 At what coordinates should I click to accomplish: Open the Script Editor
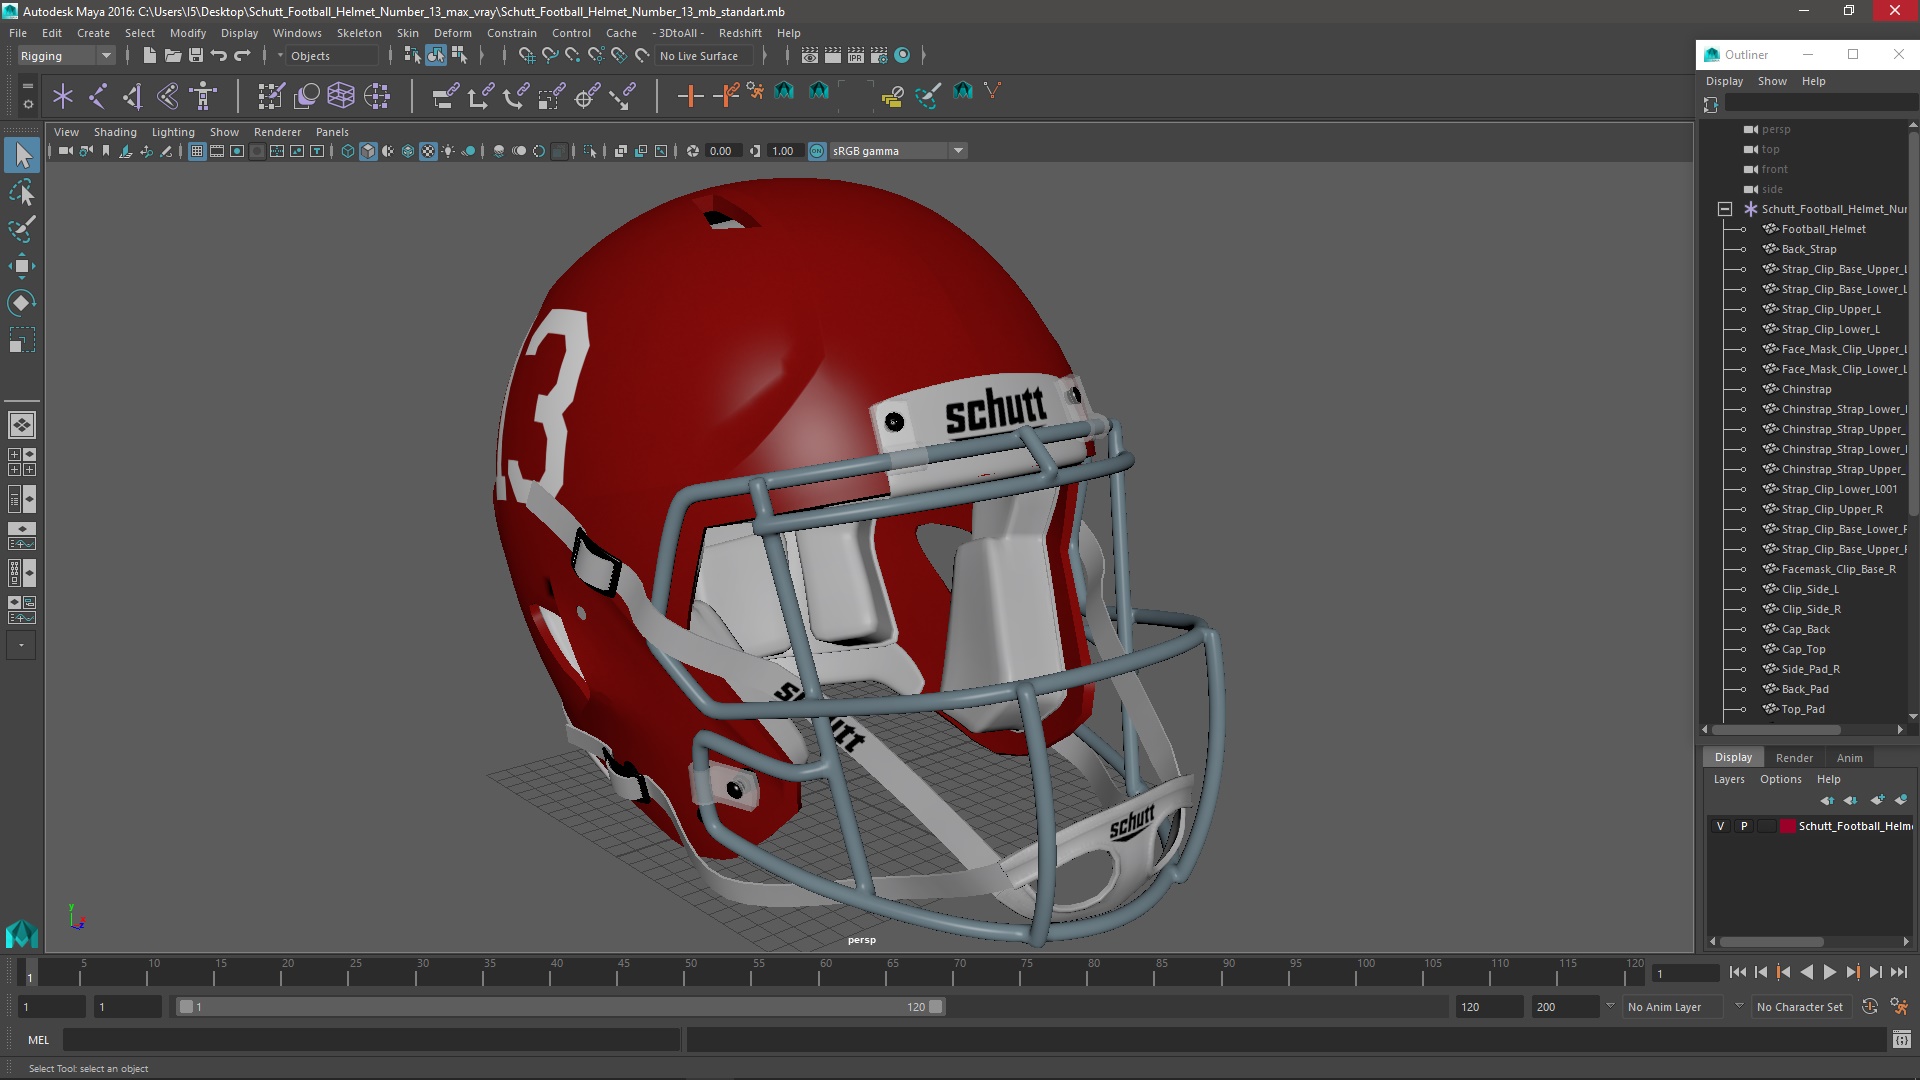(x=1901, y=1040)
